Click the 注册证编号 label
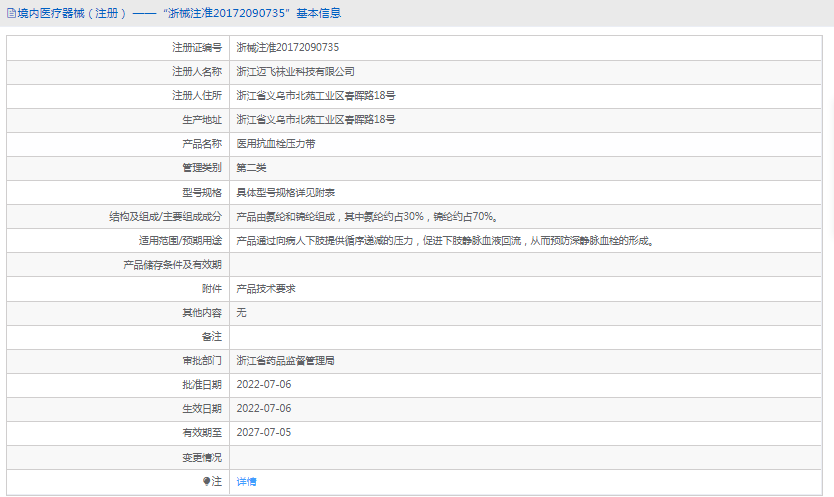The width and height of the screenshot is (834, 497). [197, 47]
